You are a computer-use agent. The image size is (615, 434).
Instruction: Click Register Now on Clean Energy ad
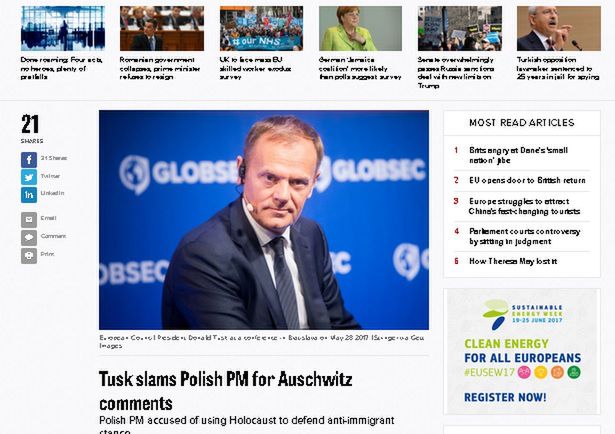tap(505, 397)
